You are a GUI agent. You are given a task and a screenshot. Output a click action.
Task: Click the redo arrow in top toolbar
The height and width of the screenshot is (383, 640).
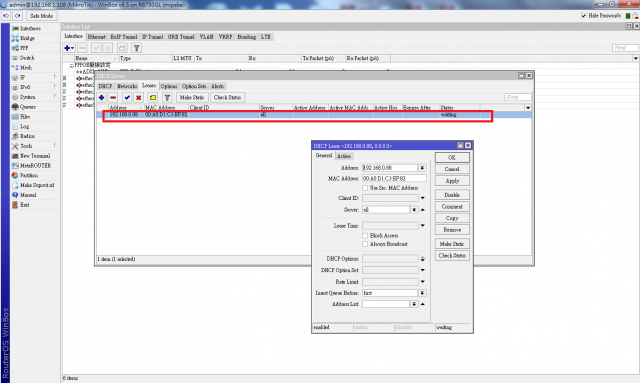click(18, 16)
